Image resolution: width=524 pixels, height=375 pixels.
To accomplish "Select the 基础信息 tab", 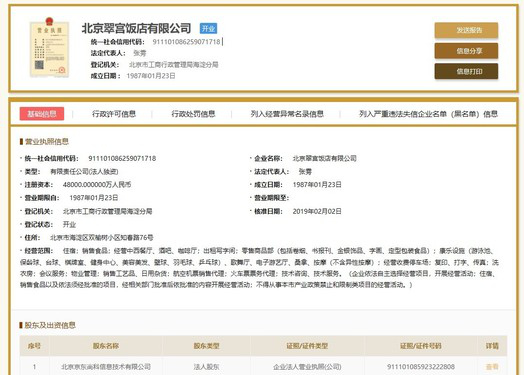I will point(42,114).
